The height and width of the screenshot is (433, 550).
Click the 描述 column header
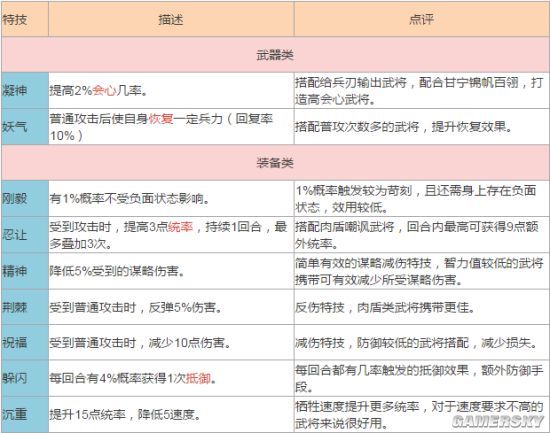tap(171, 19)
